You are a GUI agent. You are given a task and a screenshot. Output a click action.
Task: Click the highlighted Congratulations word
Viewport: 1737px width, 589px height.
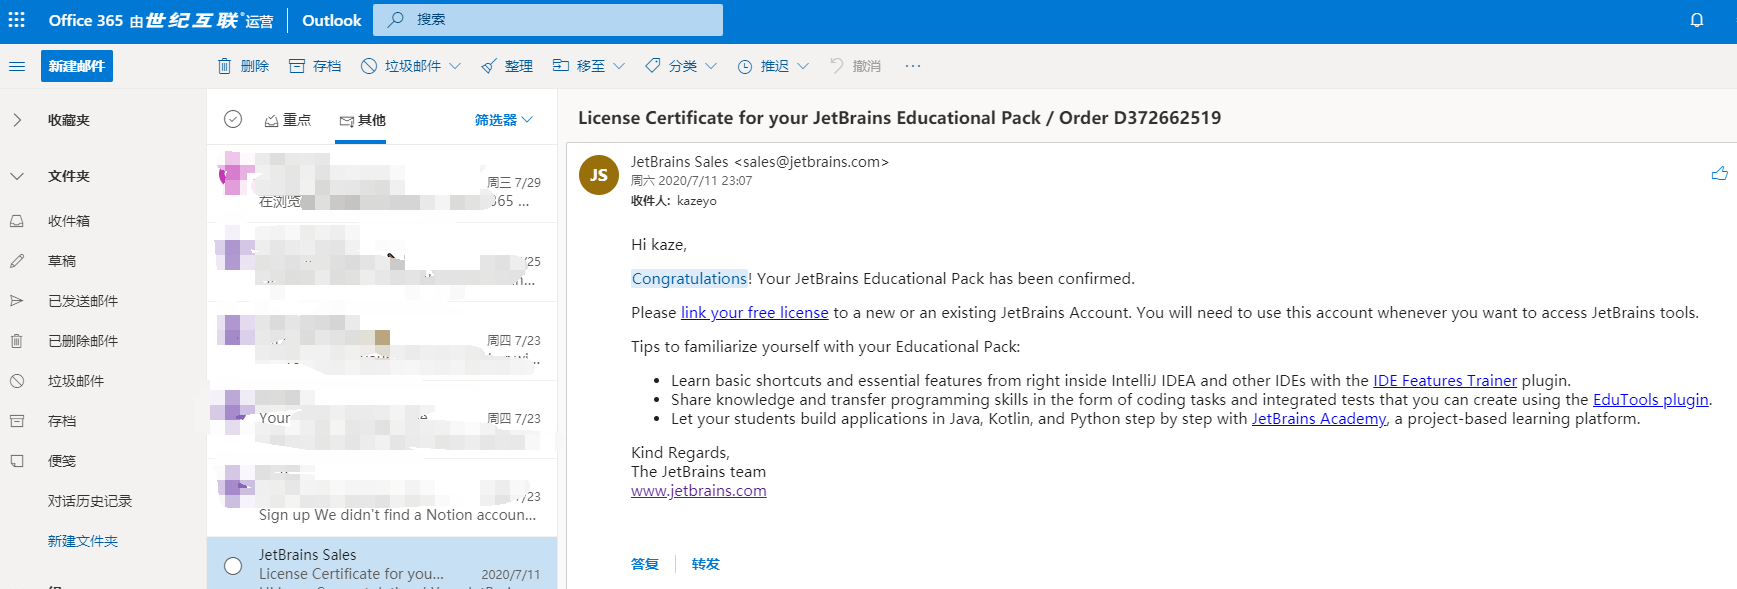pos(689,279)
